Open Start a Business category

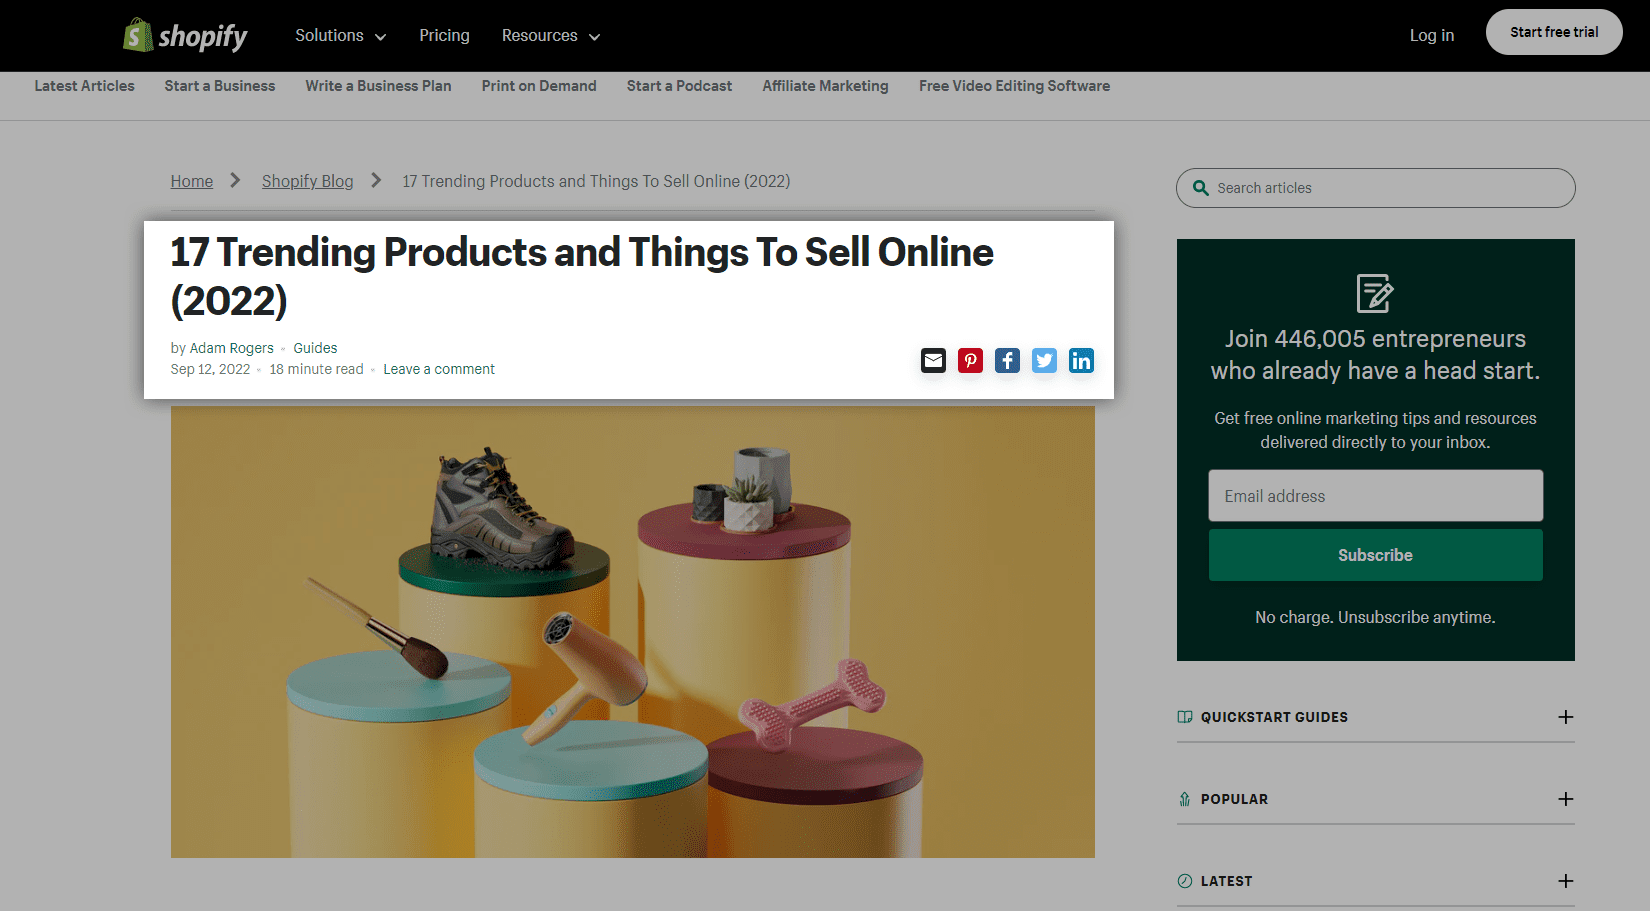[220, 86]
